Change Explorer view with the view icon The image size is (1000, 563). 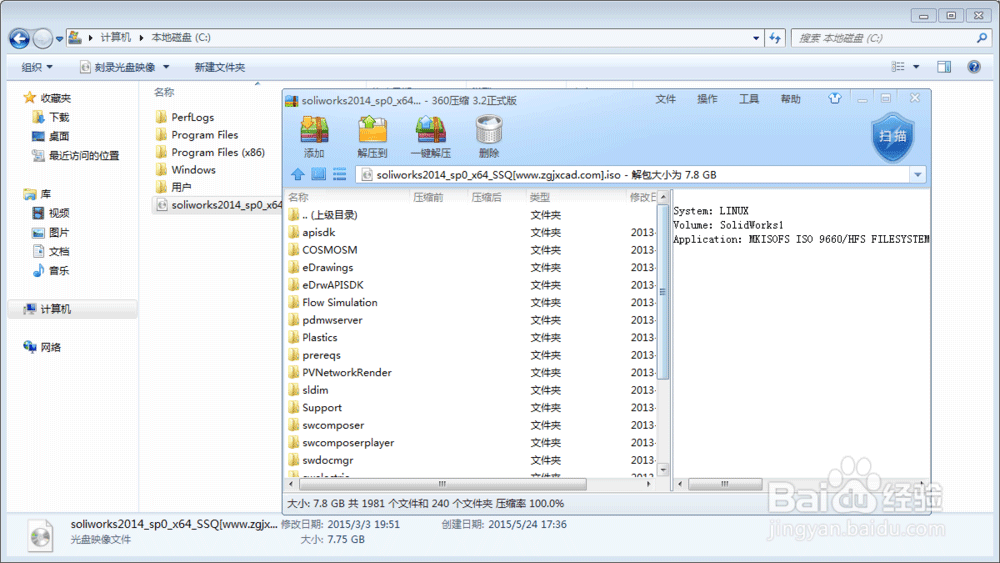click(898, 67)
